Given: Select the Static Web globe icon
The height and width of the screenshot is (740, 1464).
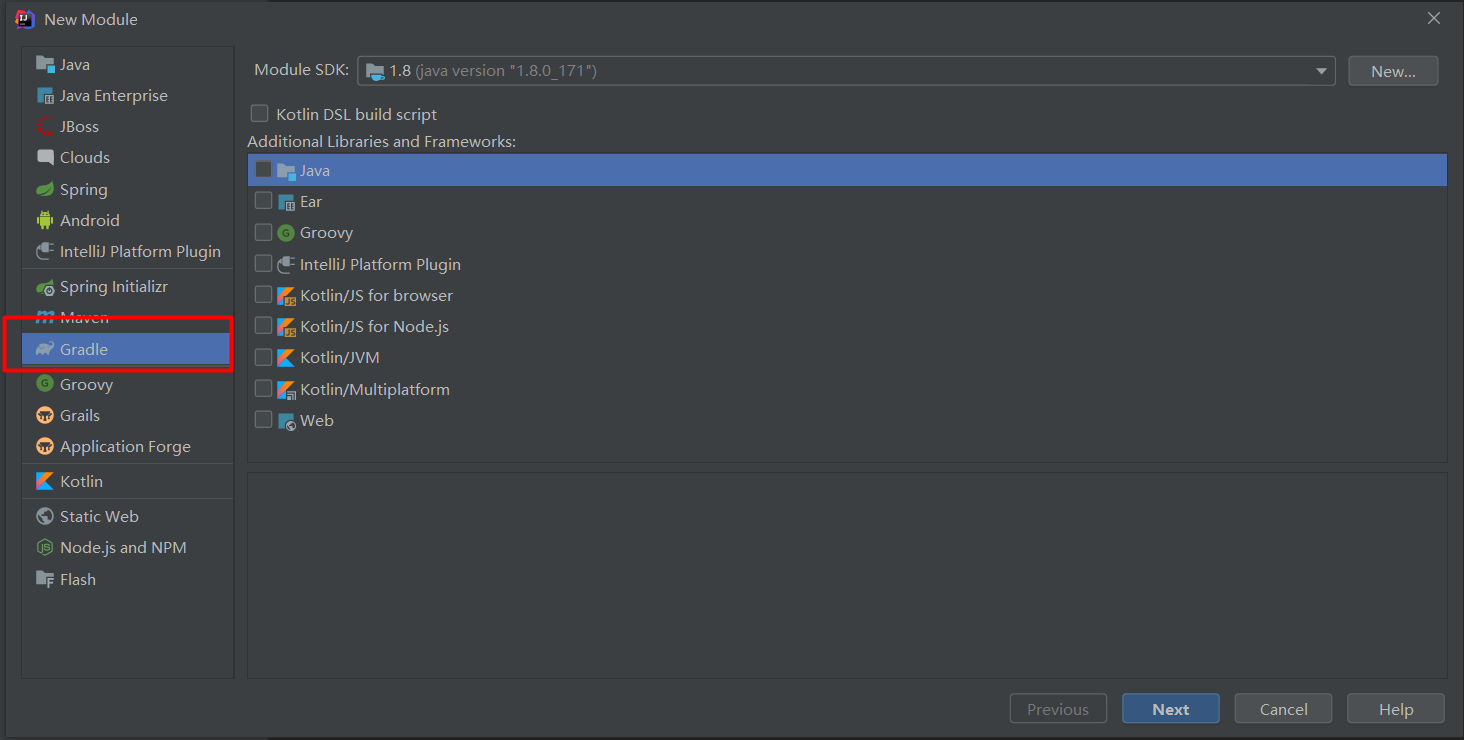Looking at the screenshot, I should pyautogui.click(x=45, y=516).
